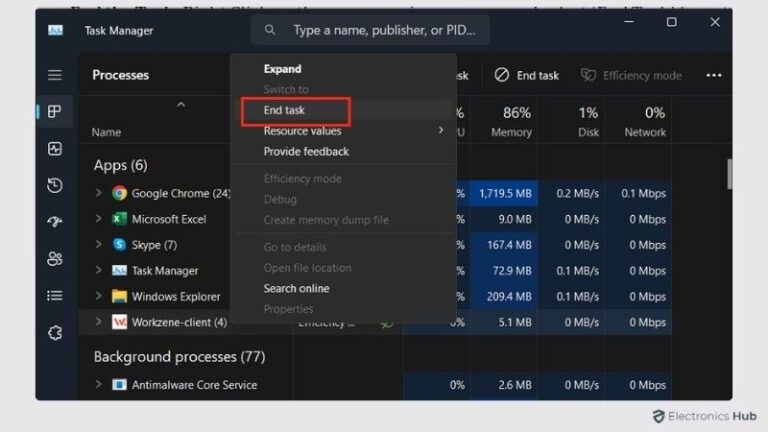Screen dimensions: 768x432
Task: Click the search box in Task Manager
Action: pos(370,30)
